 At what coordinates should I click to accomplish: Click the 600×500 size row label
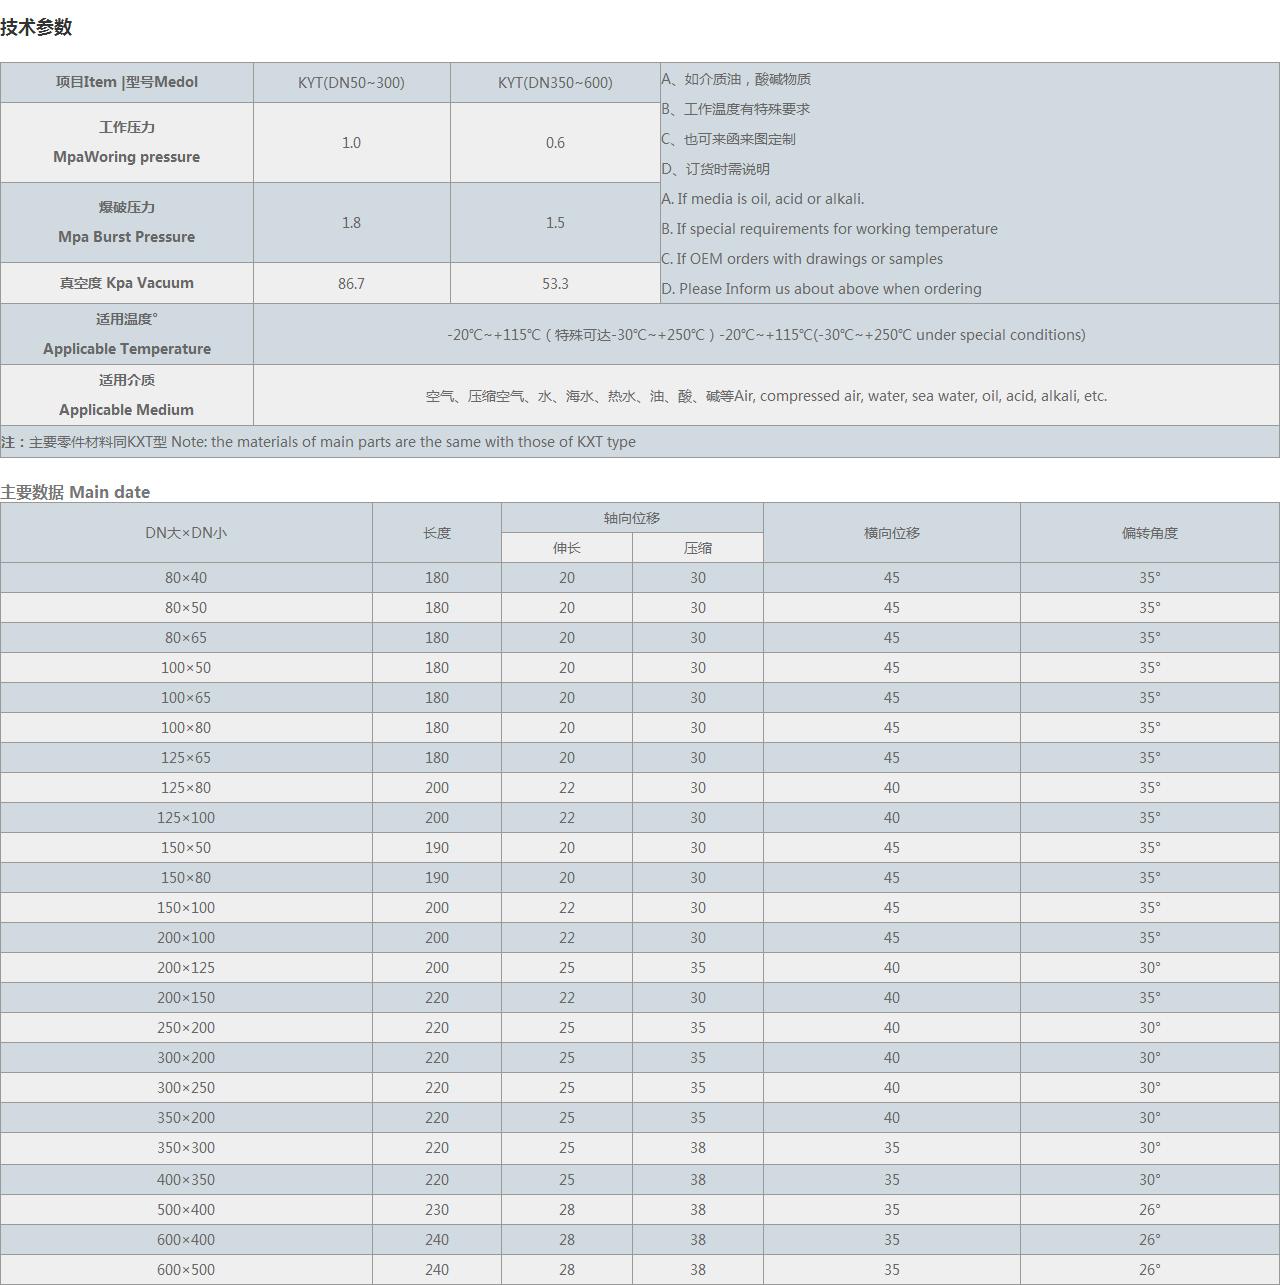pos(186,1269)
